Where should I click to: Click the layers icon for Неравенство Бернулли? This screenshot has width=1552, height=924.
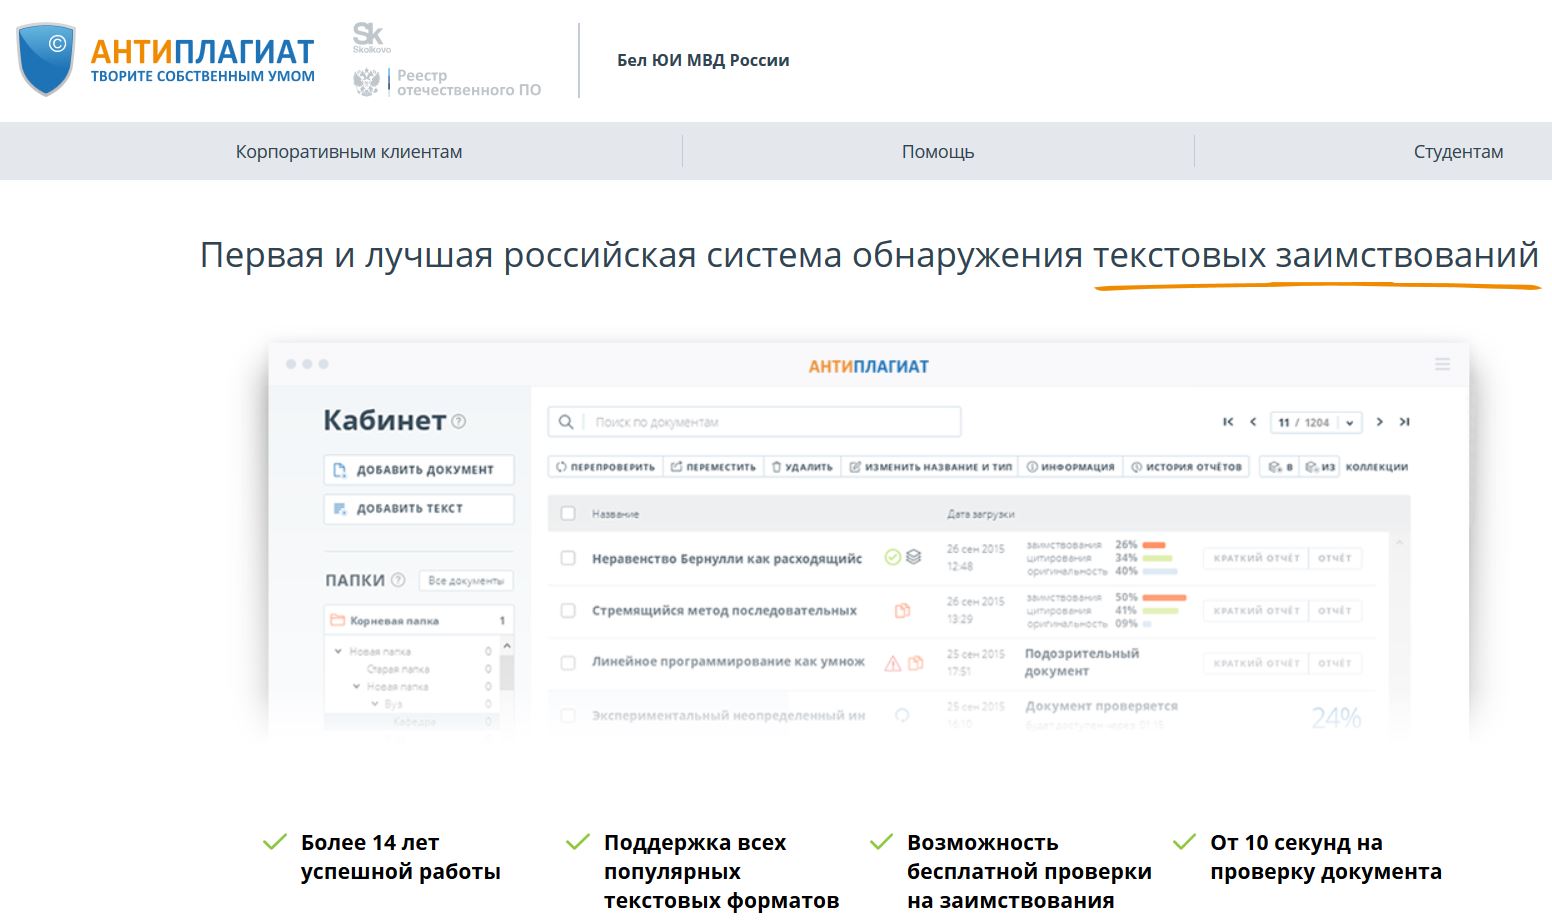pos(913,558)
